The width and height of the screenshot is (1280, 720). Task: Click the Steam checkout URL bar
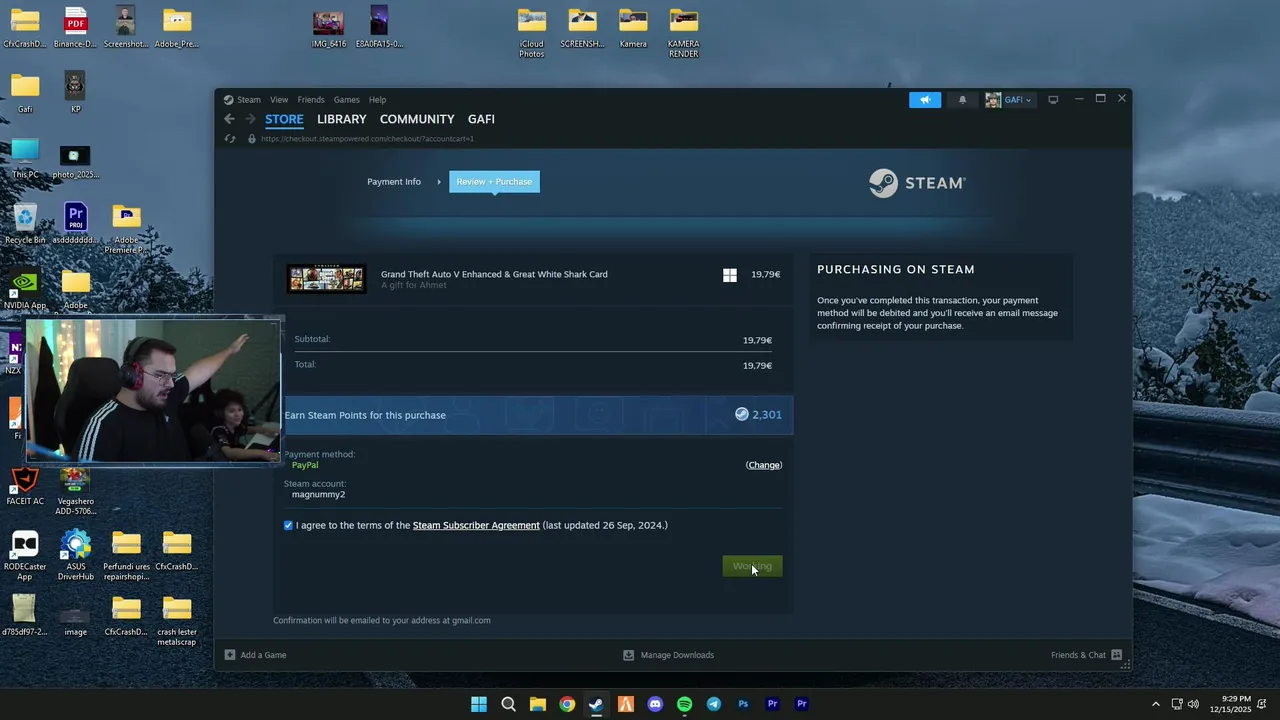coord(367,139)
